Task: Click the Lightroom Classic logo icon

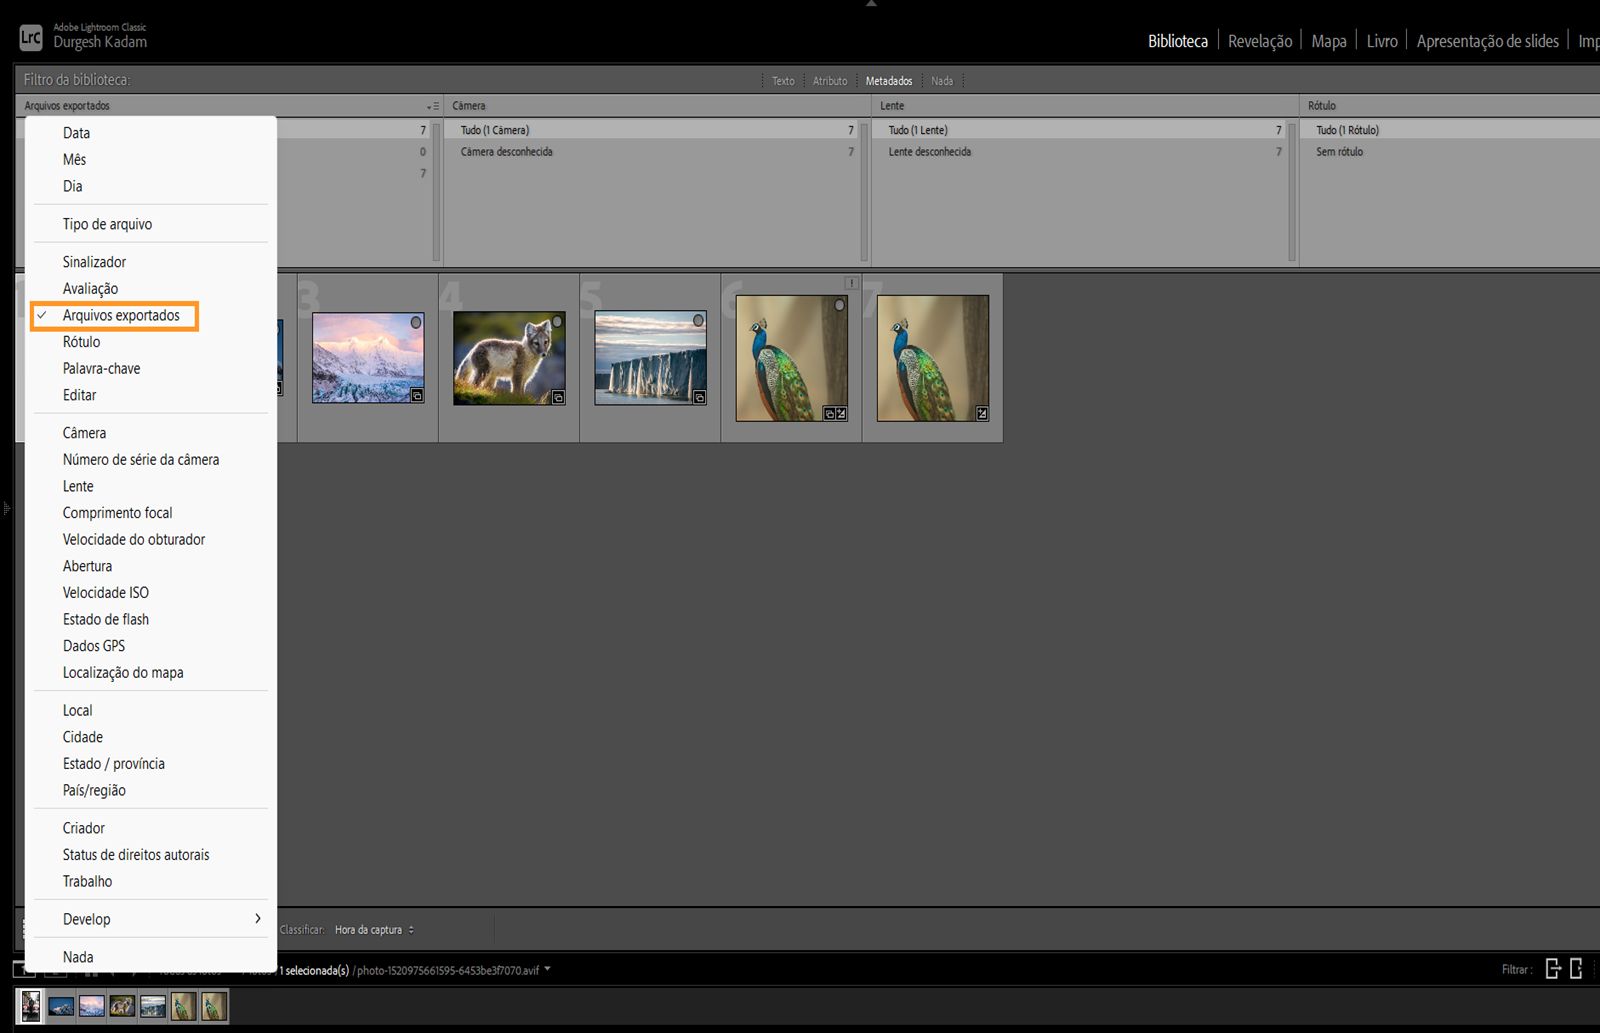Action: [30, 38]
